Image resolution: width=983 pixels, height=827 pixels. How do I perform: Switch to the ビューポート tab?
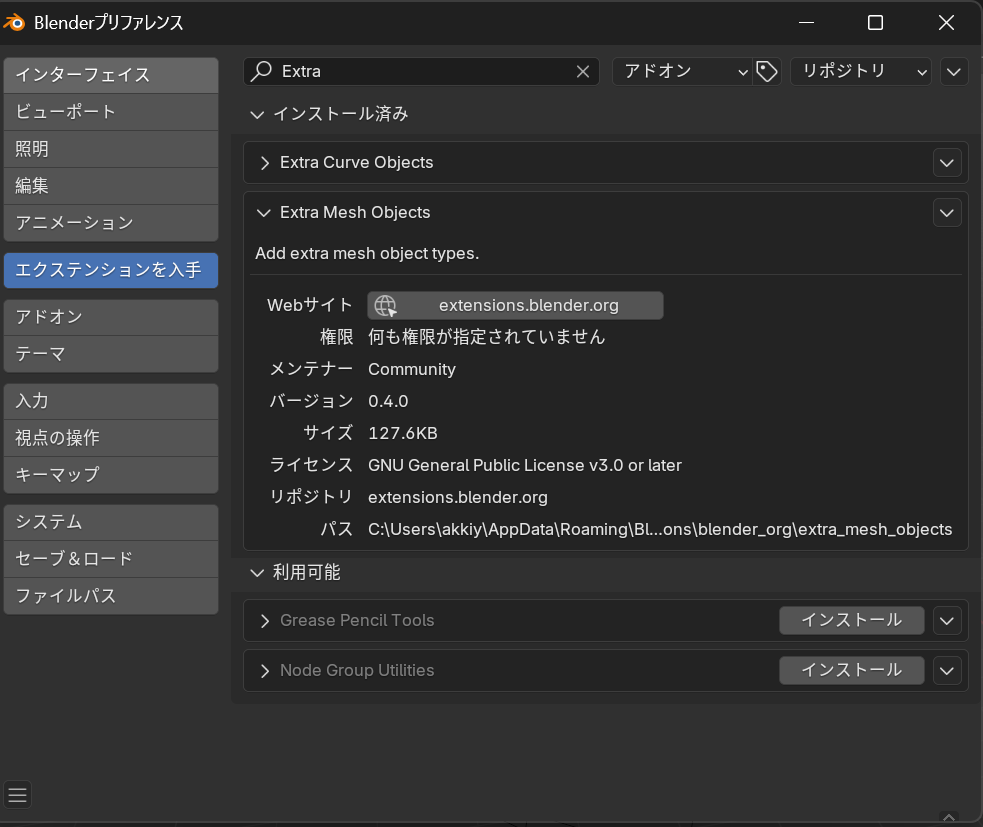tap(111, 112)
